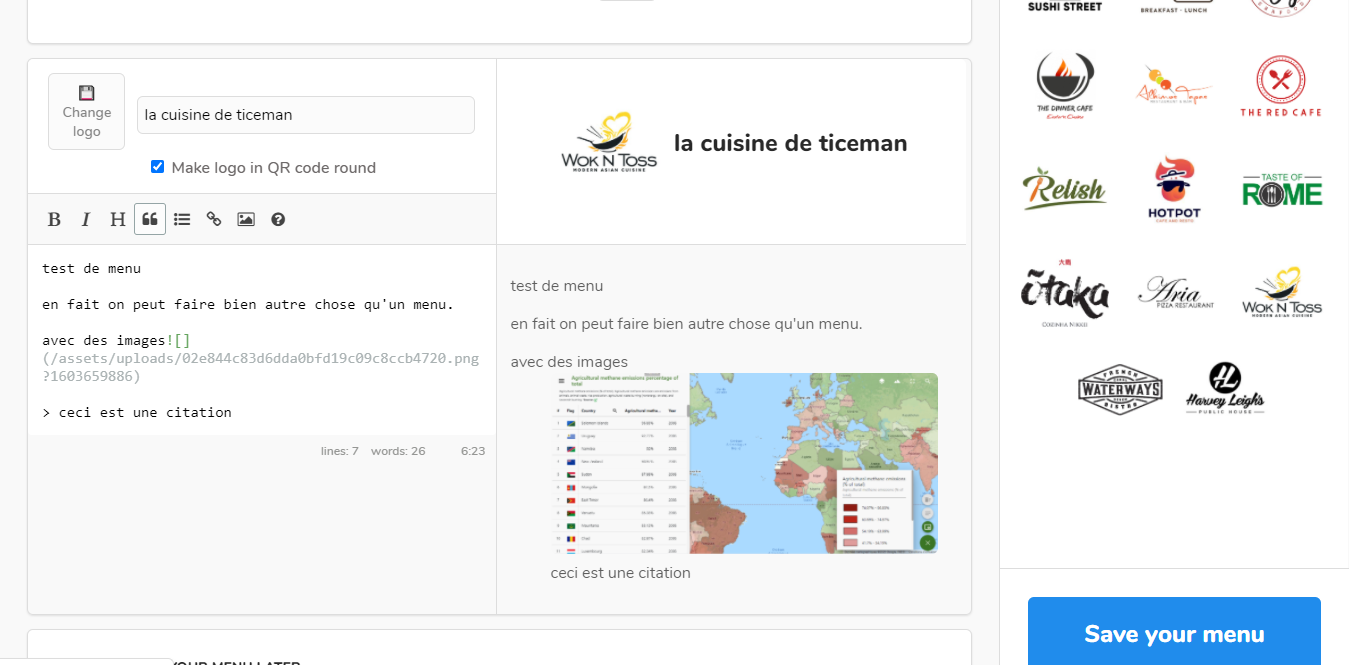
Task: Click the '6:23' cursor position indicator
Action: pyautogui.click(x=473, y=451)
